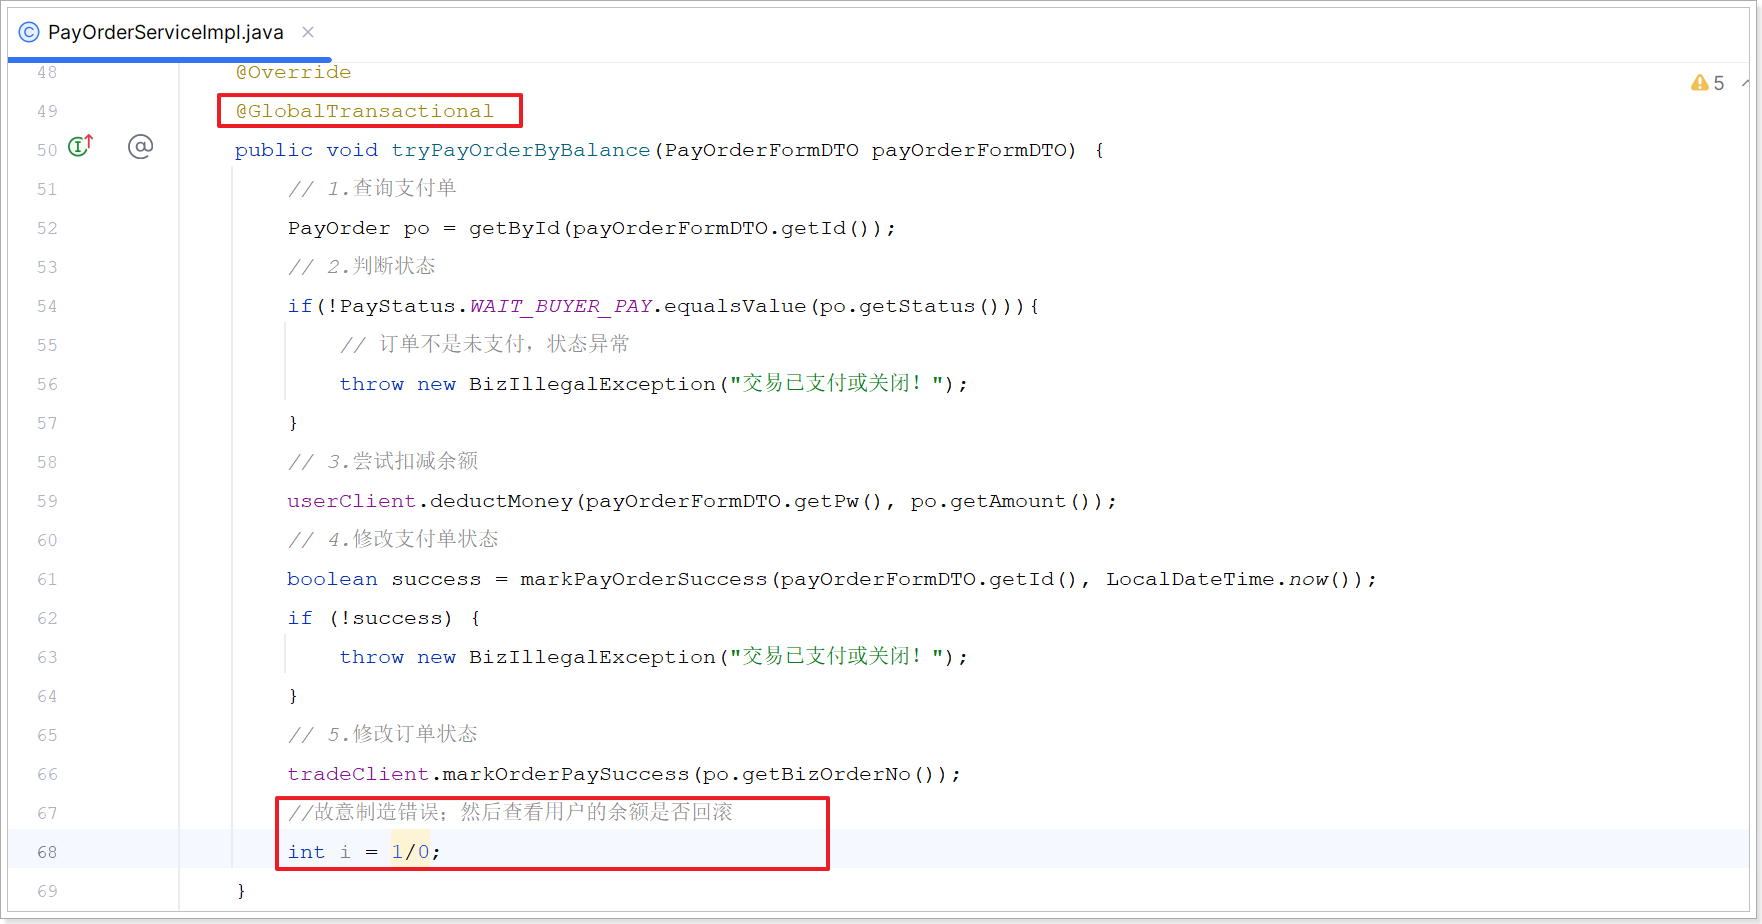Screen dimensions: 1762x924
Task: Click the @GlobalTransactional annotation
Action: pyautogui.click(x=364, y=111)
